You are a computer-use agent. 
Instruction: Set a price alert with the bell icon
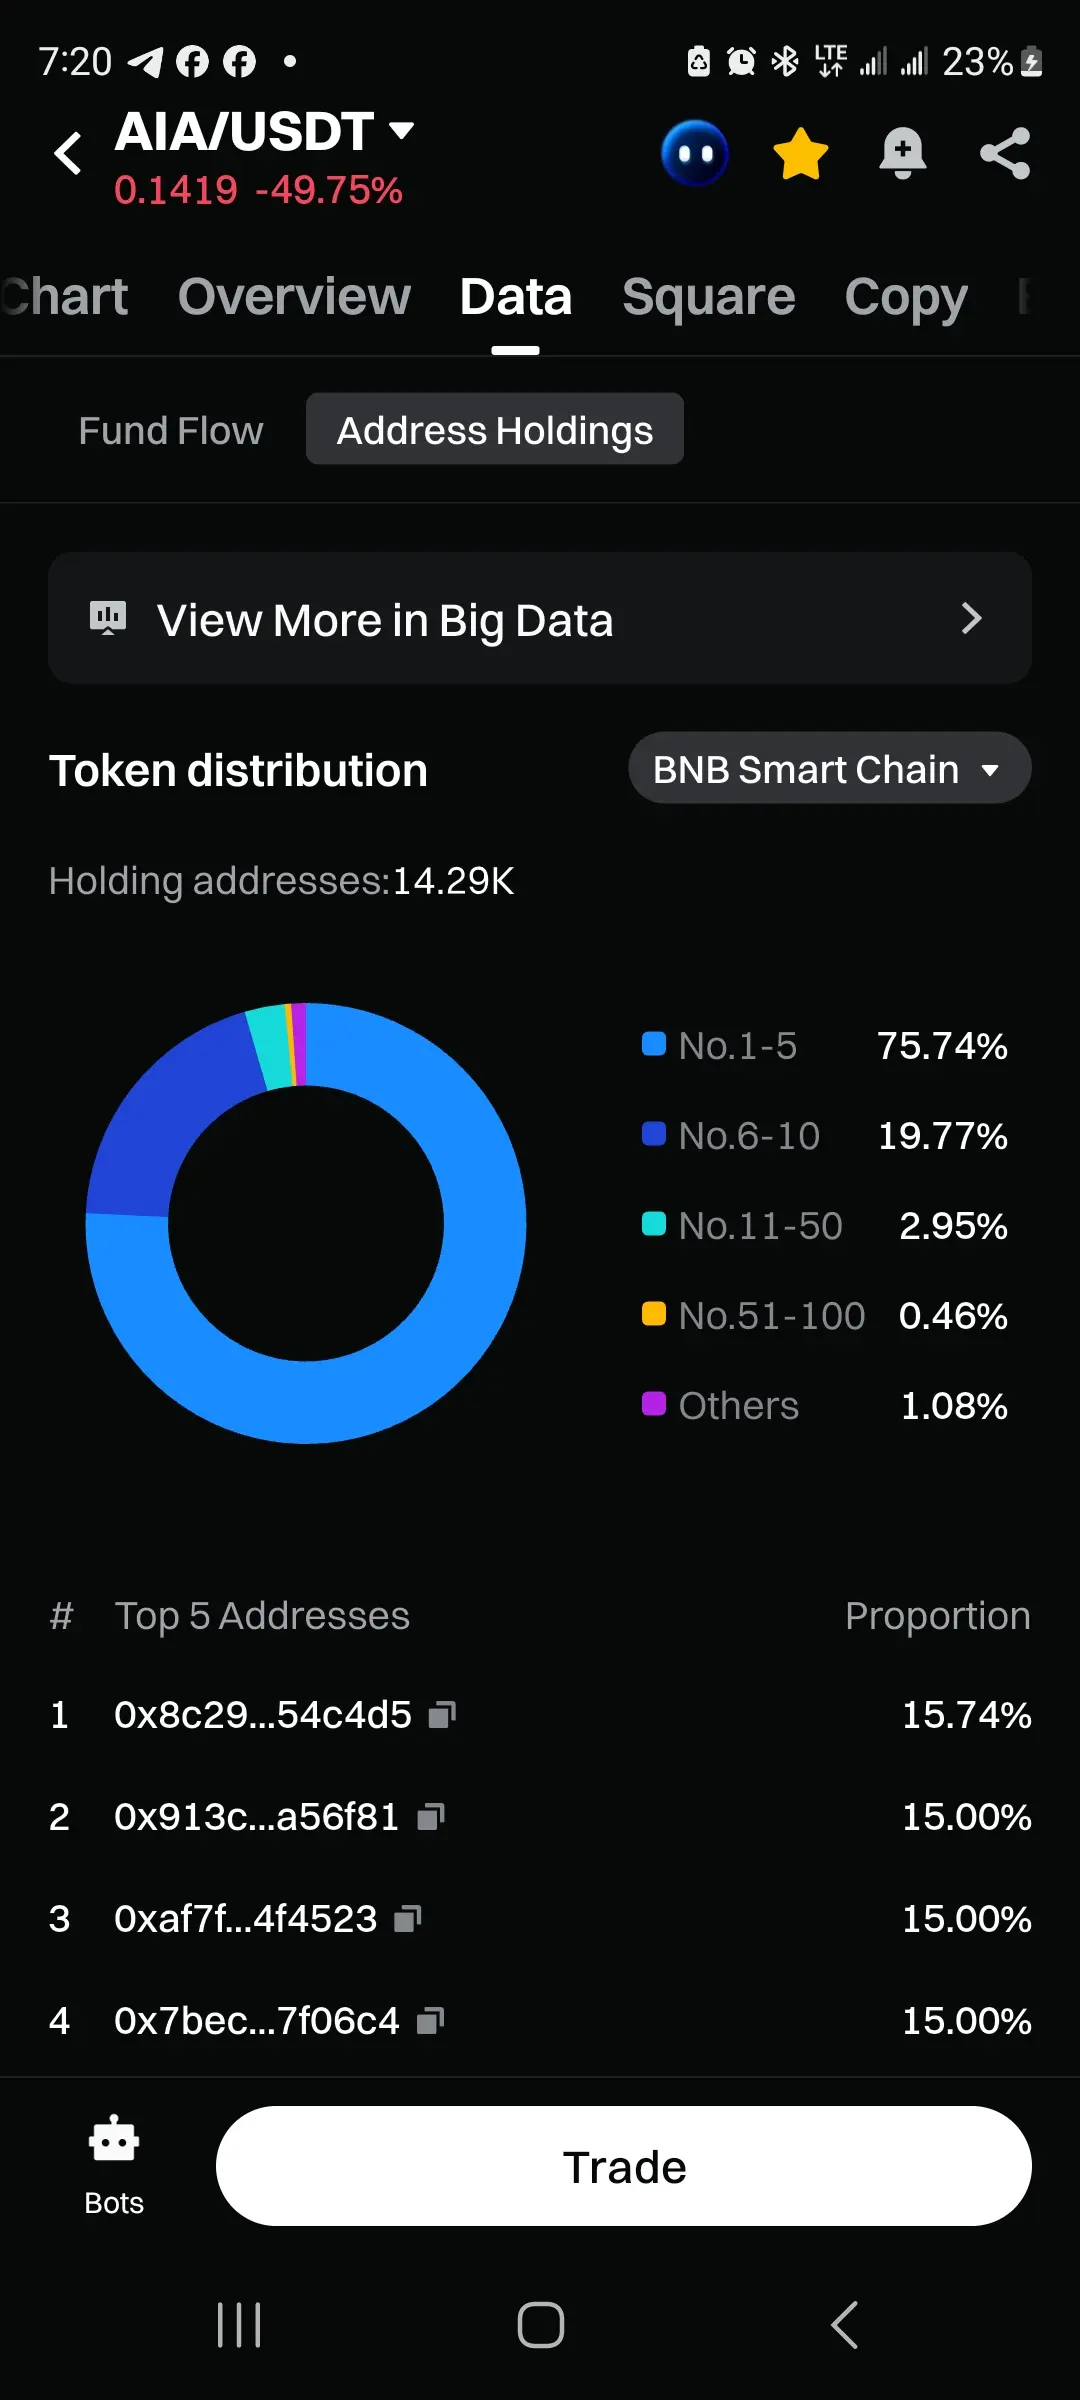click(x=902, y=154)
